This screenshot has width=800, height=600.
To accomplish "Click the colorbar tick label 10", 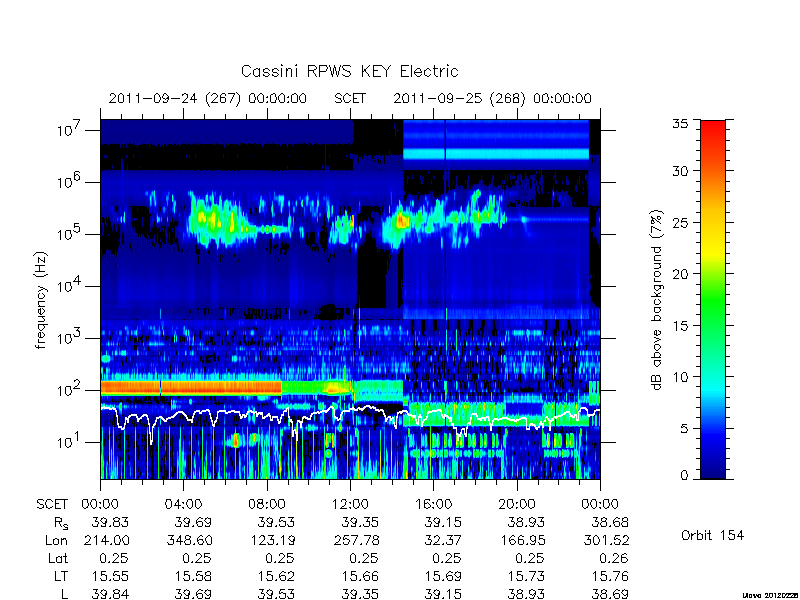I will coord(680,377).
